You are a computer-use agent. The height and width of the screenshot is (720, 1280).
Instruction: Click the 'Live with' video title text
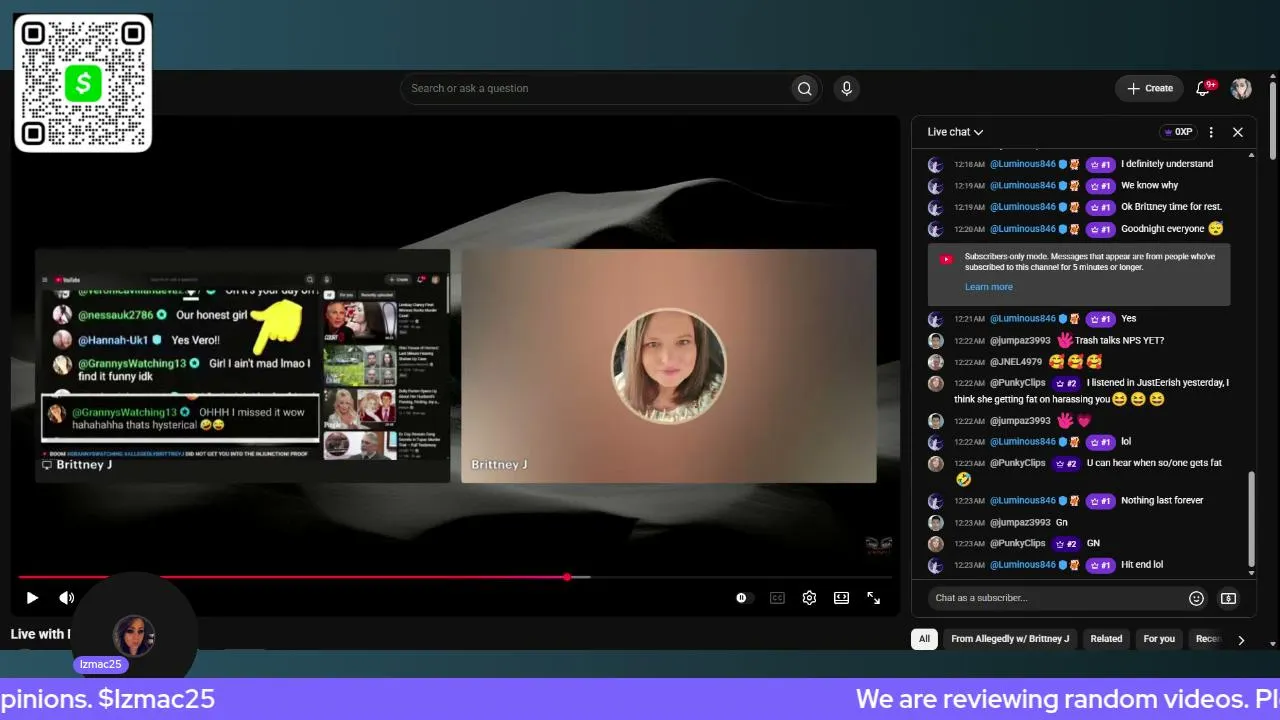[x=40, y=634]
